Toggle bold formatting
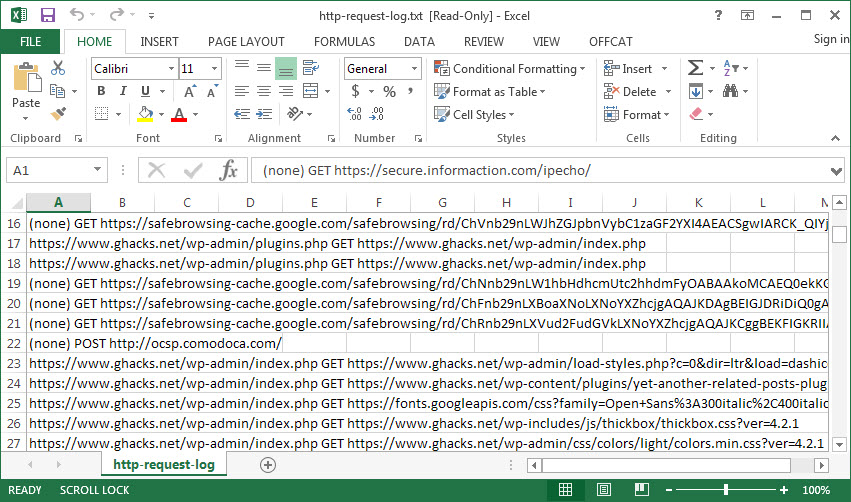The width and height of the screenshot is (851, 502). coord(101,91)
